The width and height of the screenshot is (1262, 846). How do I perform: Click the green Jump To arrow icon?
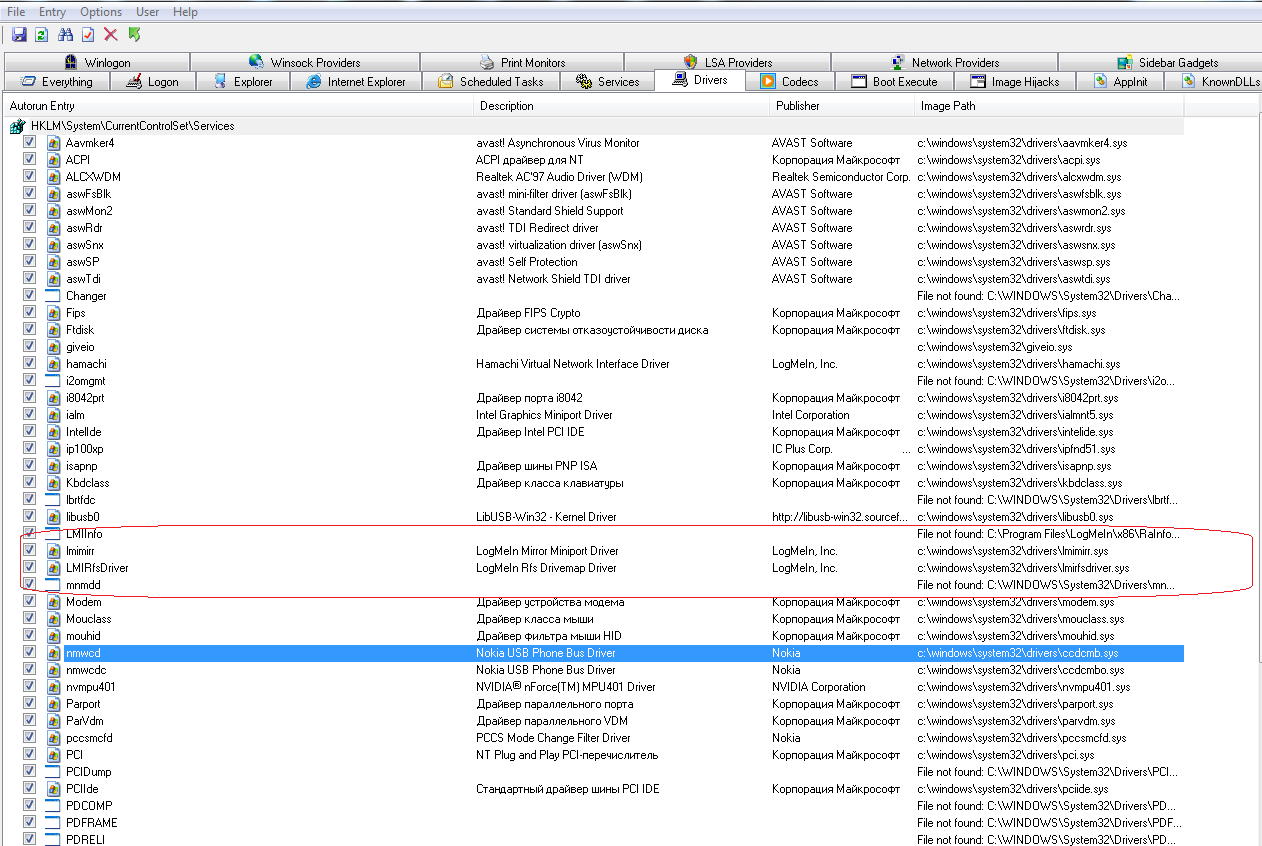pos(134,35)
